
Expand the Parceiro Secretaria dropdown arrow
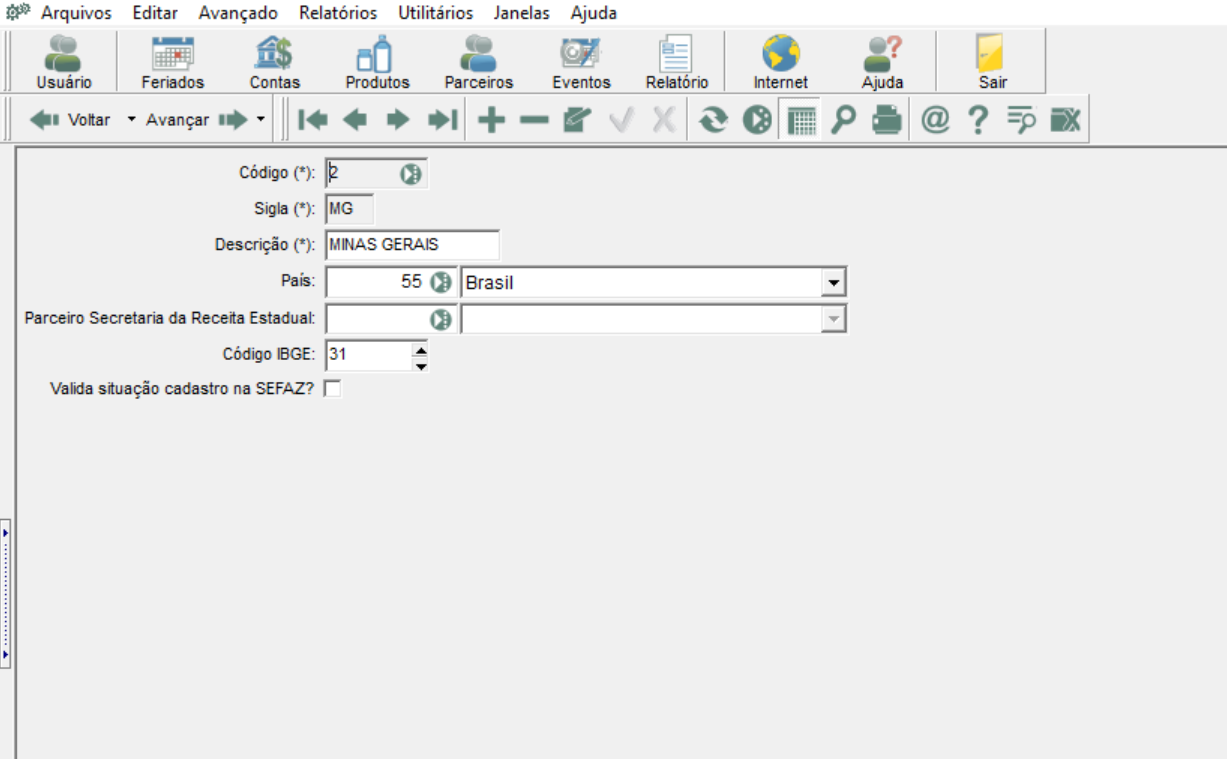pyautogui.click(x=833, y=320)
